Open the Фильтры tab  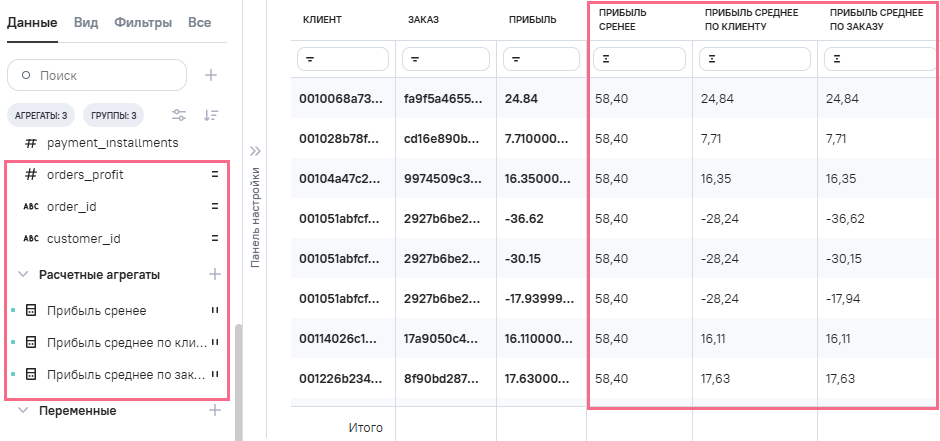tap(143, 22)
